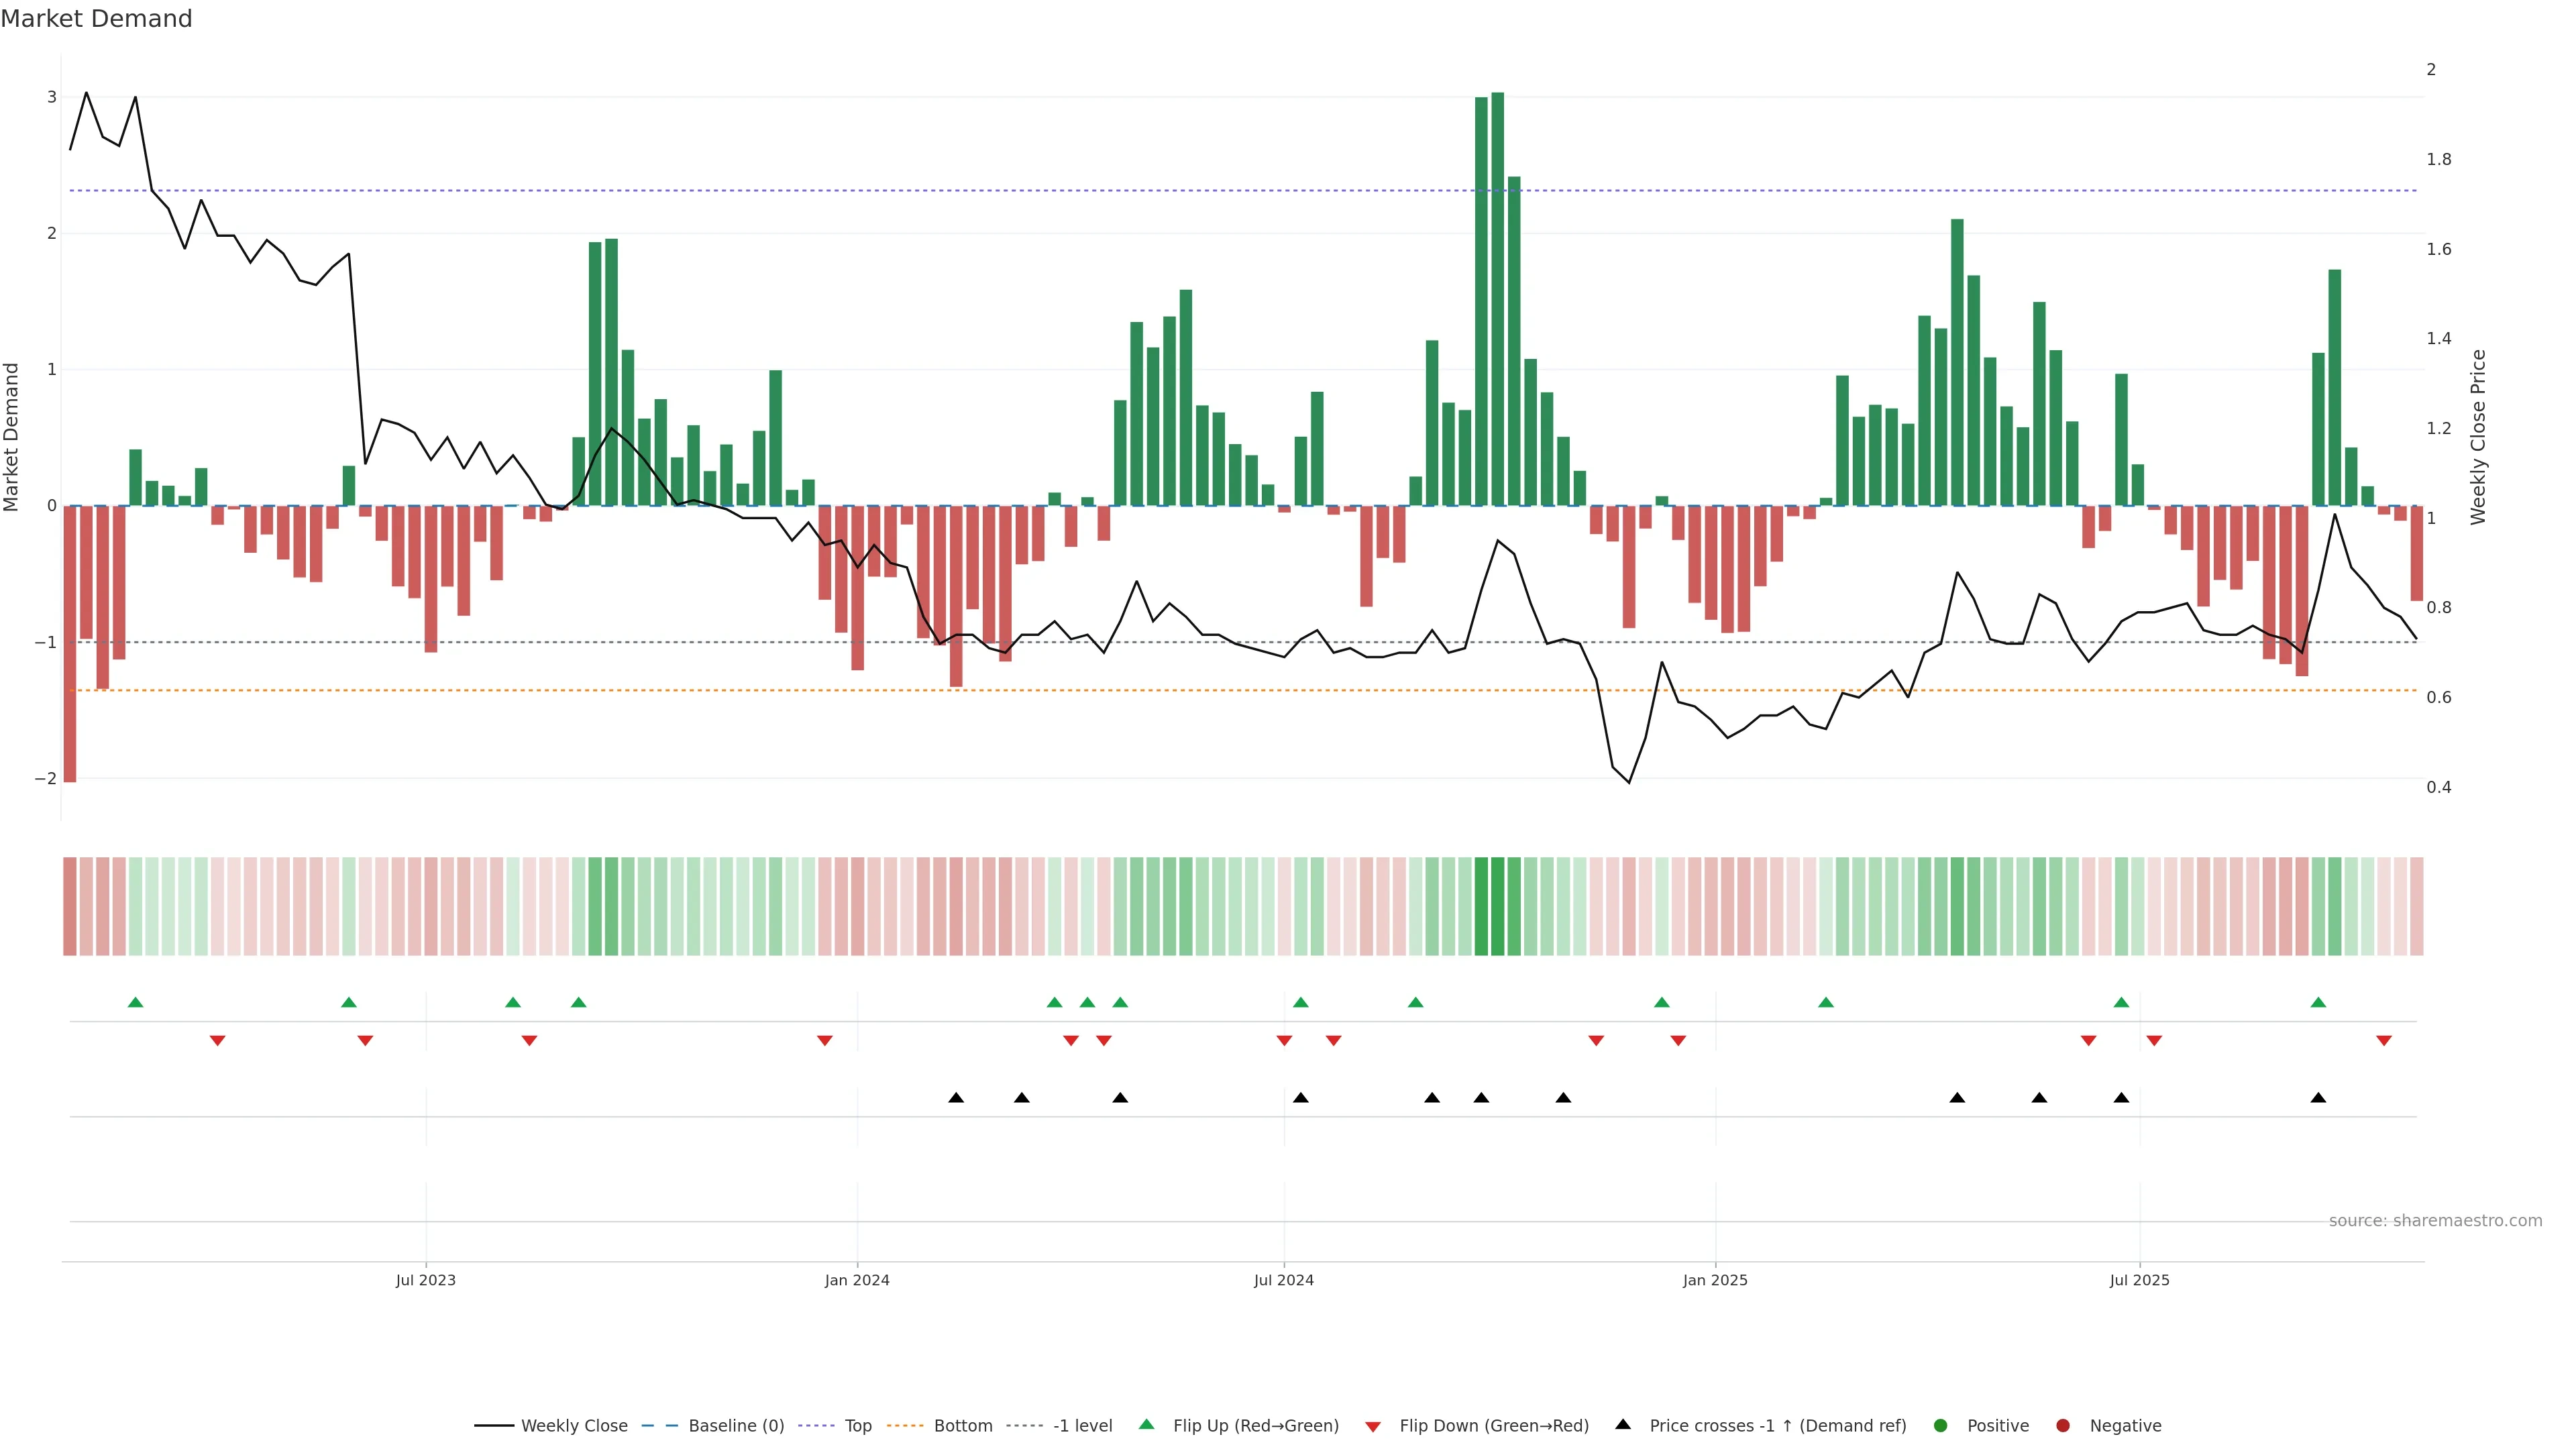Click the Market Demand chart title

point(96,19)
